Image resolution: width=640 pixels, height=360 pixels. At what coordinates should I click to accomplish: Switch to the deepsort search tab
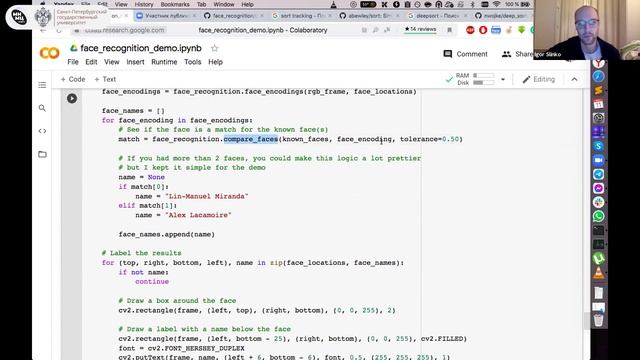[437, 16]
